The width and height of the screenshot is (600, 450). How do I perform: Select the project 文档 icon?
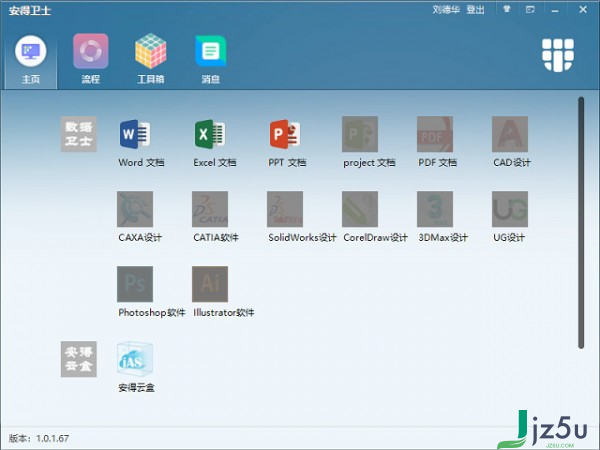tap(360, 134)
